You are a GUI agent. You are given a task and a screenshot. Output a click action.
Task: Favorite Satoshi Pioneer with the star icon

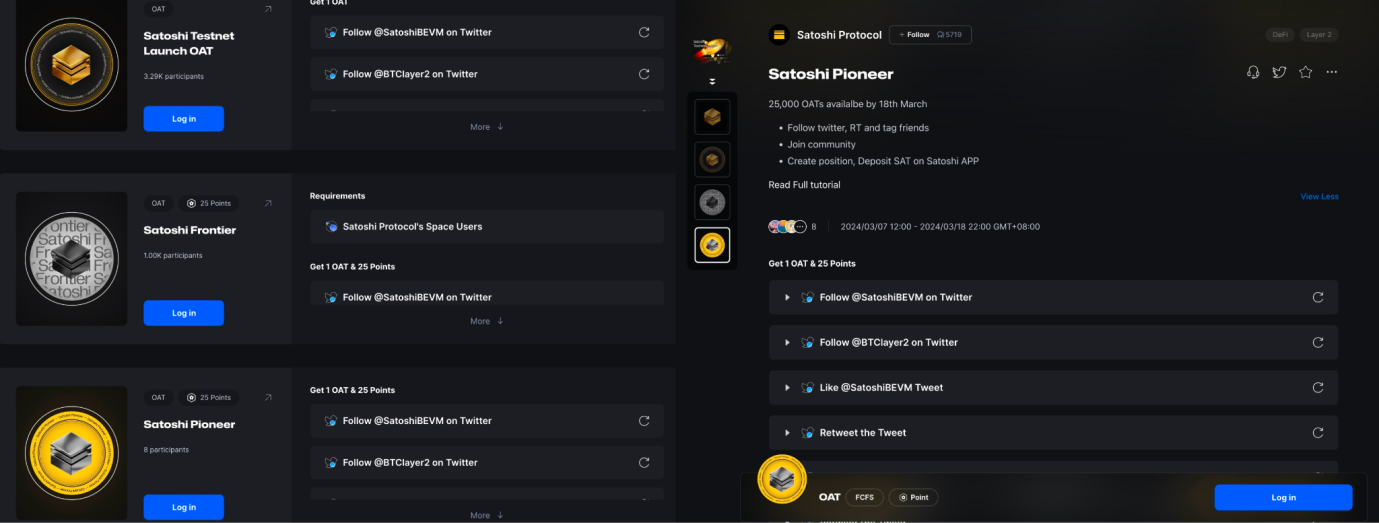pyautogui.click(x=1305, y=72)
